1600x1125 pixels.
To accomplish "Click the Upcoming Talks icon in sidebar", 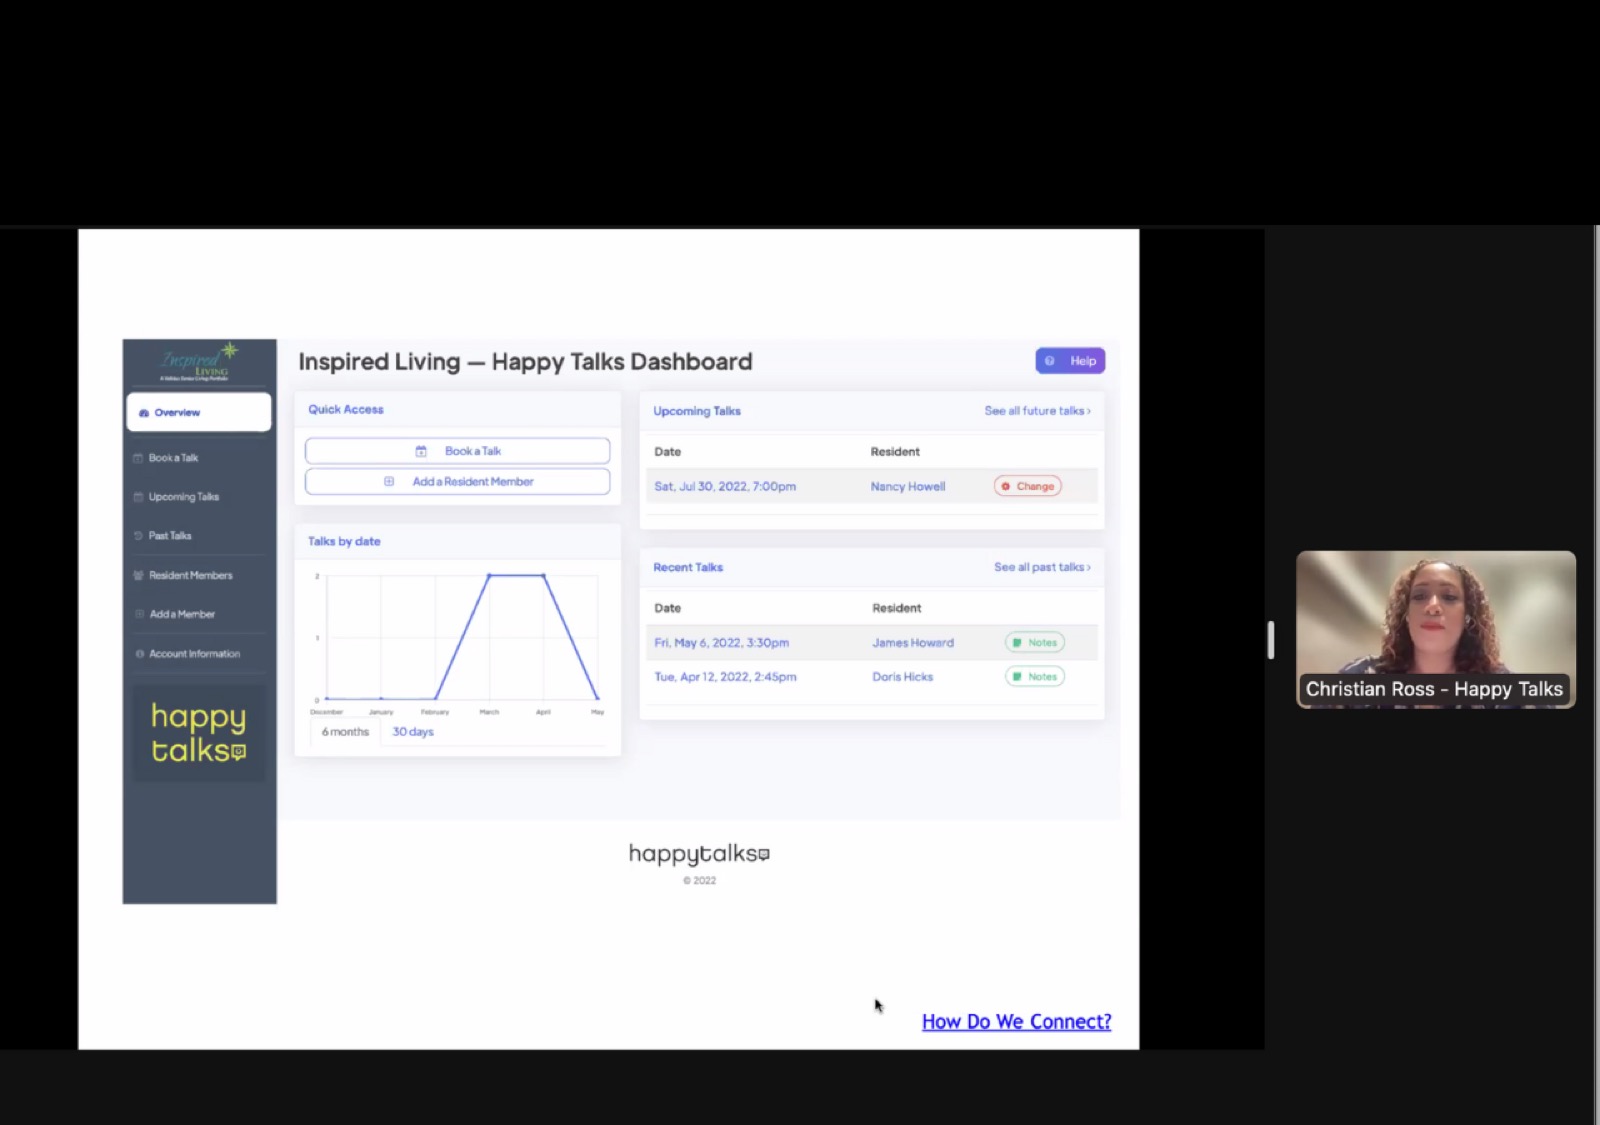I will (x=138, y=497).
